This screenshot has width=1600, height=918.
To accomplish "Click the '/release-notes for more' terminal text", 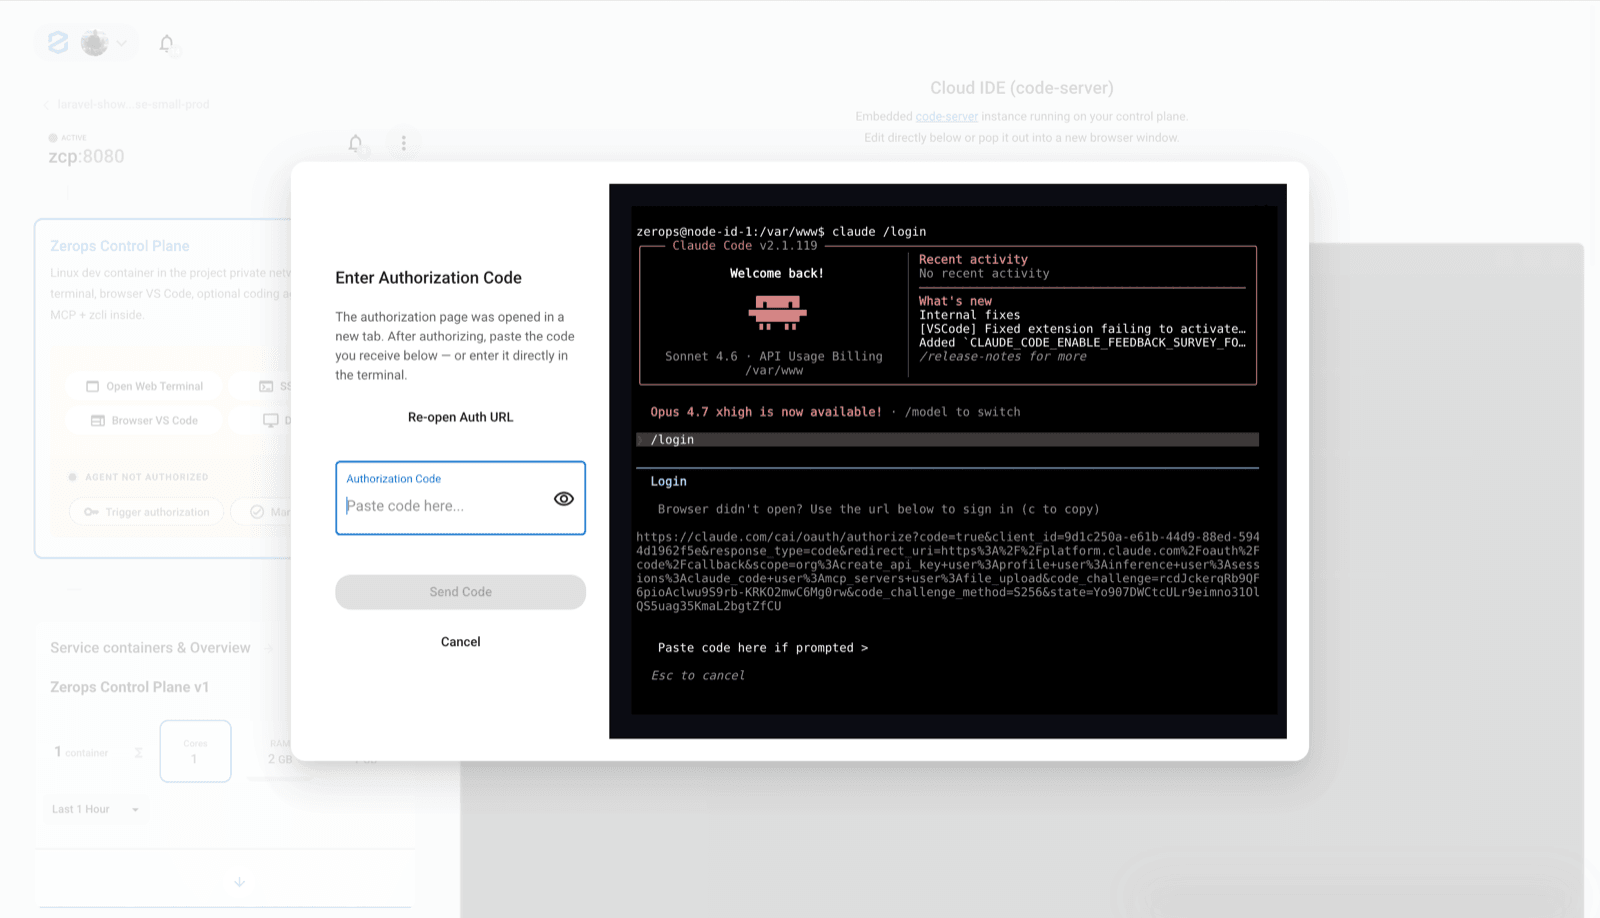I will [x=1002, y=357].
